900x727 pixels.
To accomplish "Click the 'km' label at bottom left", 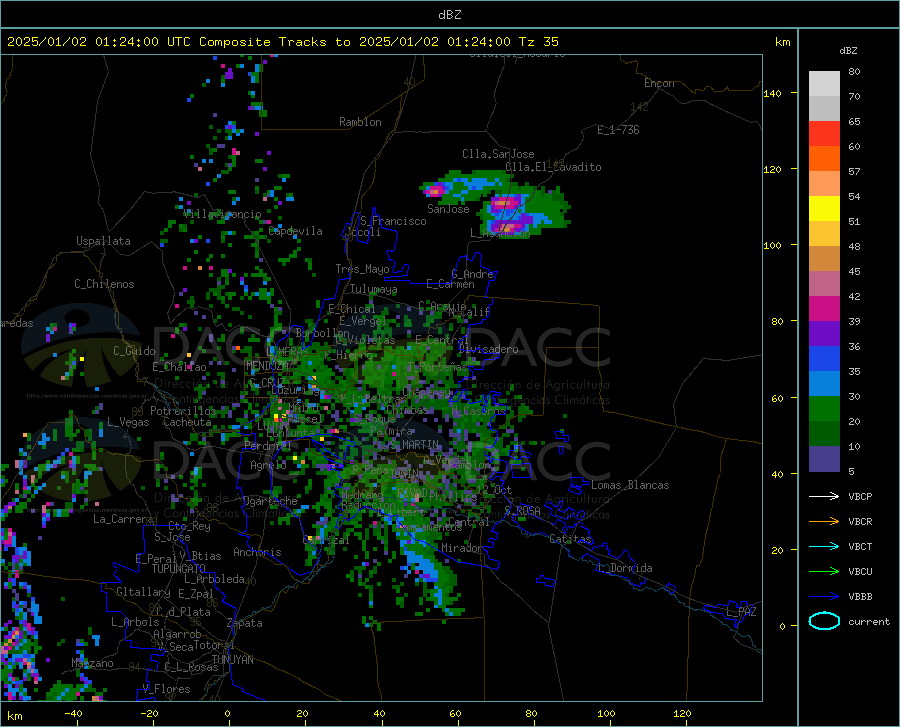I will (14, 716).
